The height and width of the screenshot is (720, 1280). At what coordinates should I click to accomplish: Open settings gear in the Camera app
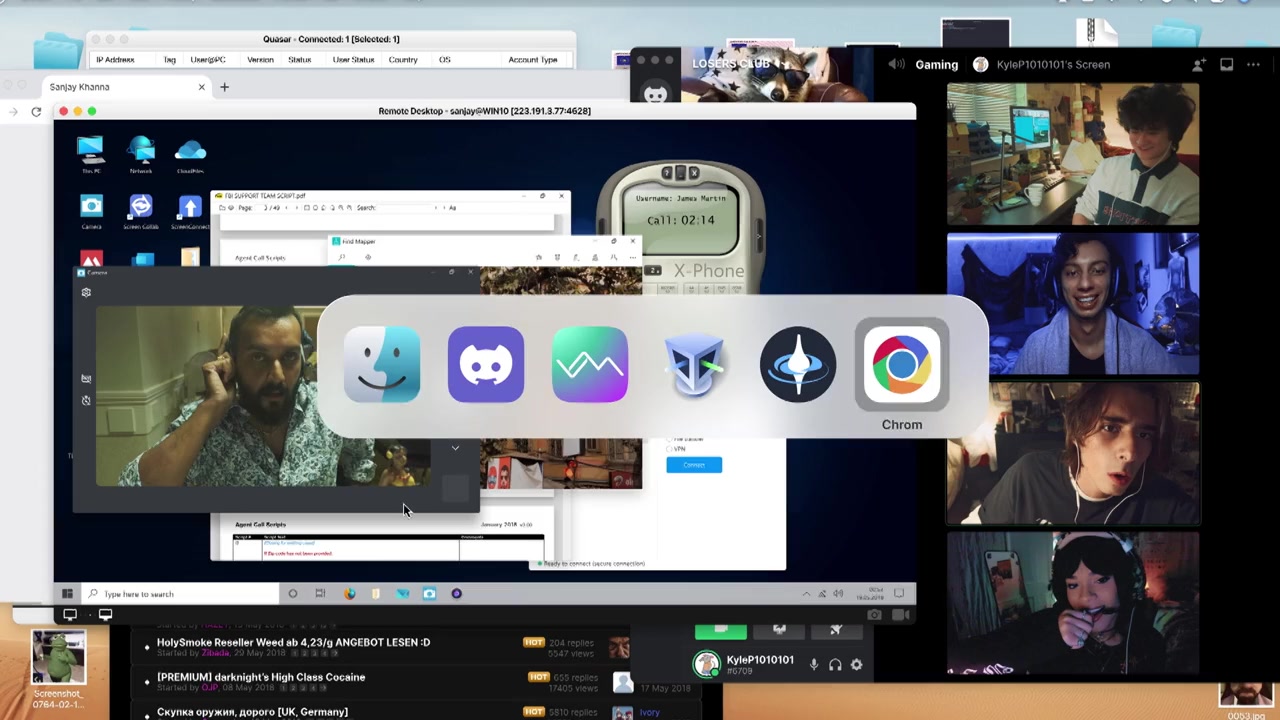coord(86,292)
